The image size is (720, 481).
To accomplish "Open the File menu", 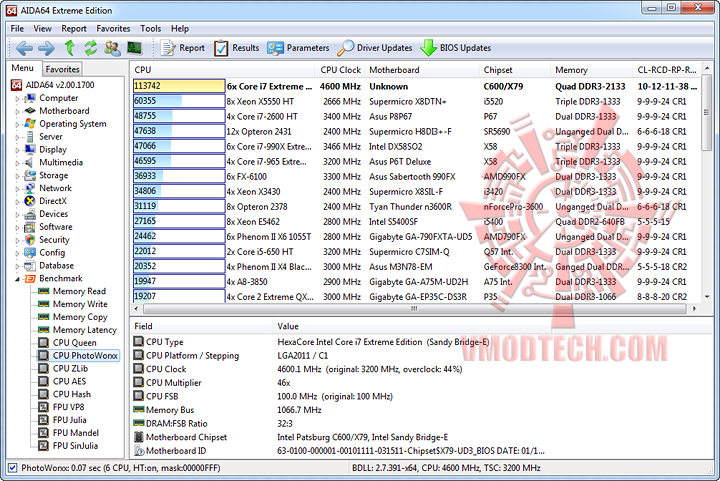I will click(17, 28).
